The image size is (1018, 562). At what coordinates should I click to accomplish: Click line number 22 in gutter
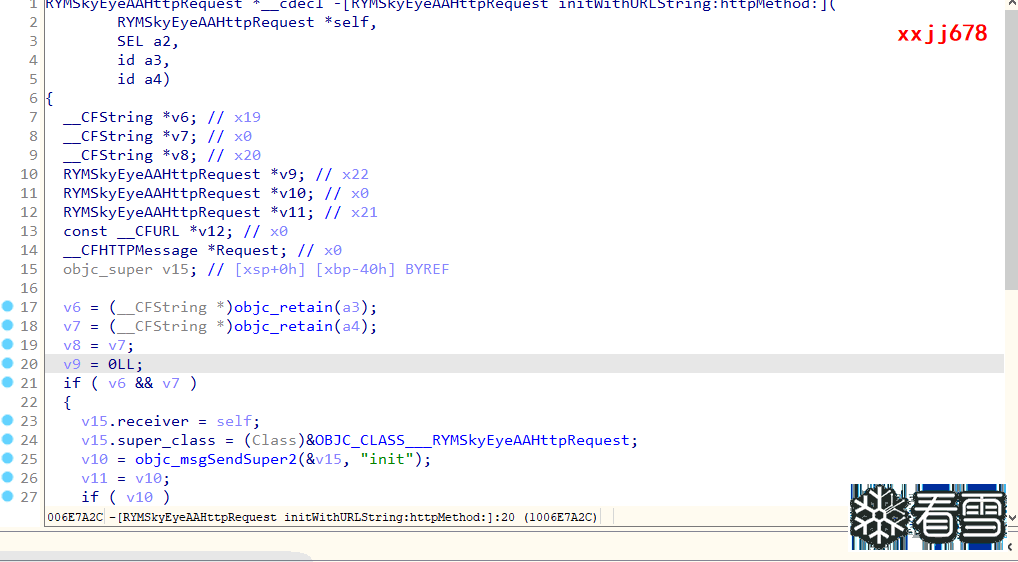coord(29,402)
